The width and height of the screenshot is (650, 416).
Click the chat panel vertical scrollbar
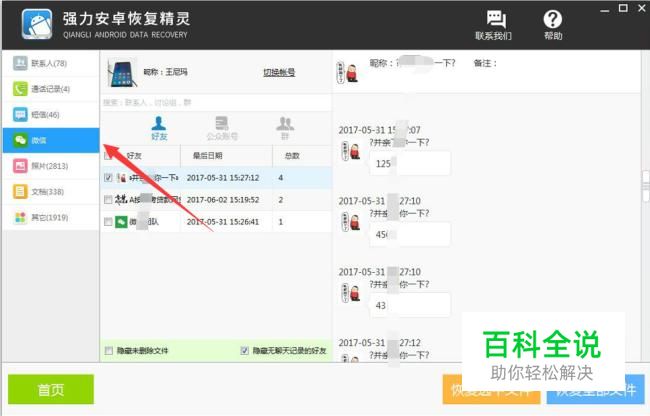click(x=645, y=186)
